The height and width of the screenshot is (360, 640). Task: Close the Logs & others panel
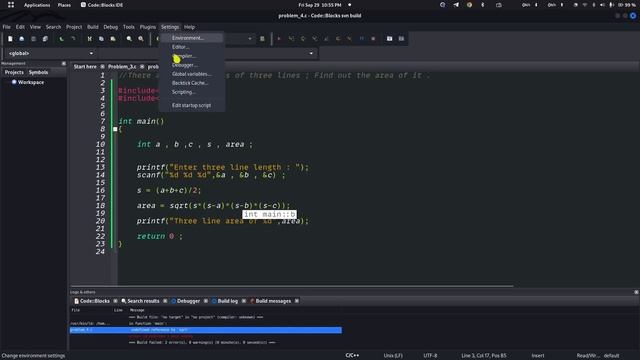636,292
